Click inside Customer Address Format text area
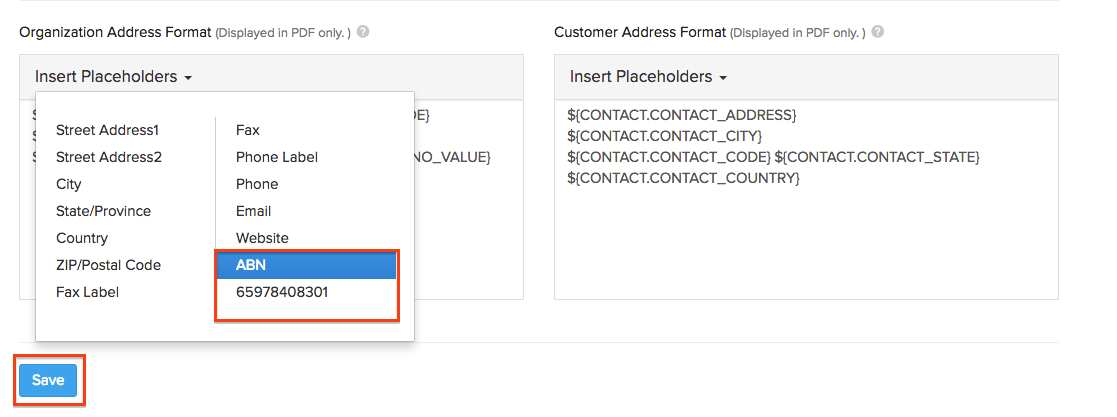The image size is (1117, 417). pos(805,240)
